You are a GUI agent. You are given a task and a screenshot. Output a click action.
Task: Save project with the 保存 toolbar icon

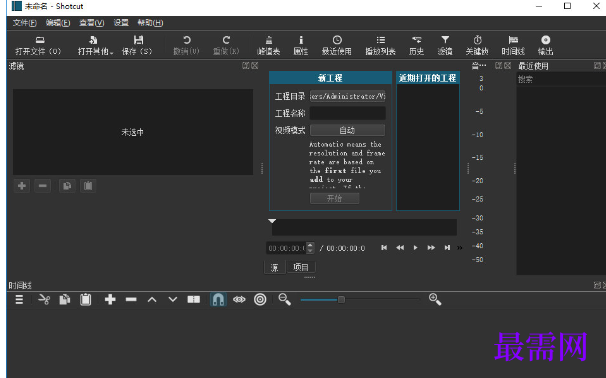click(137, 45)
